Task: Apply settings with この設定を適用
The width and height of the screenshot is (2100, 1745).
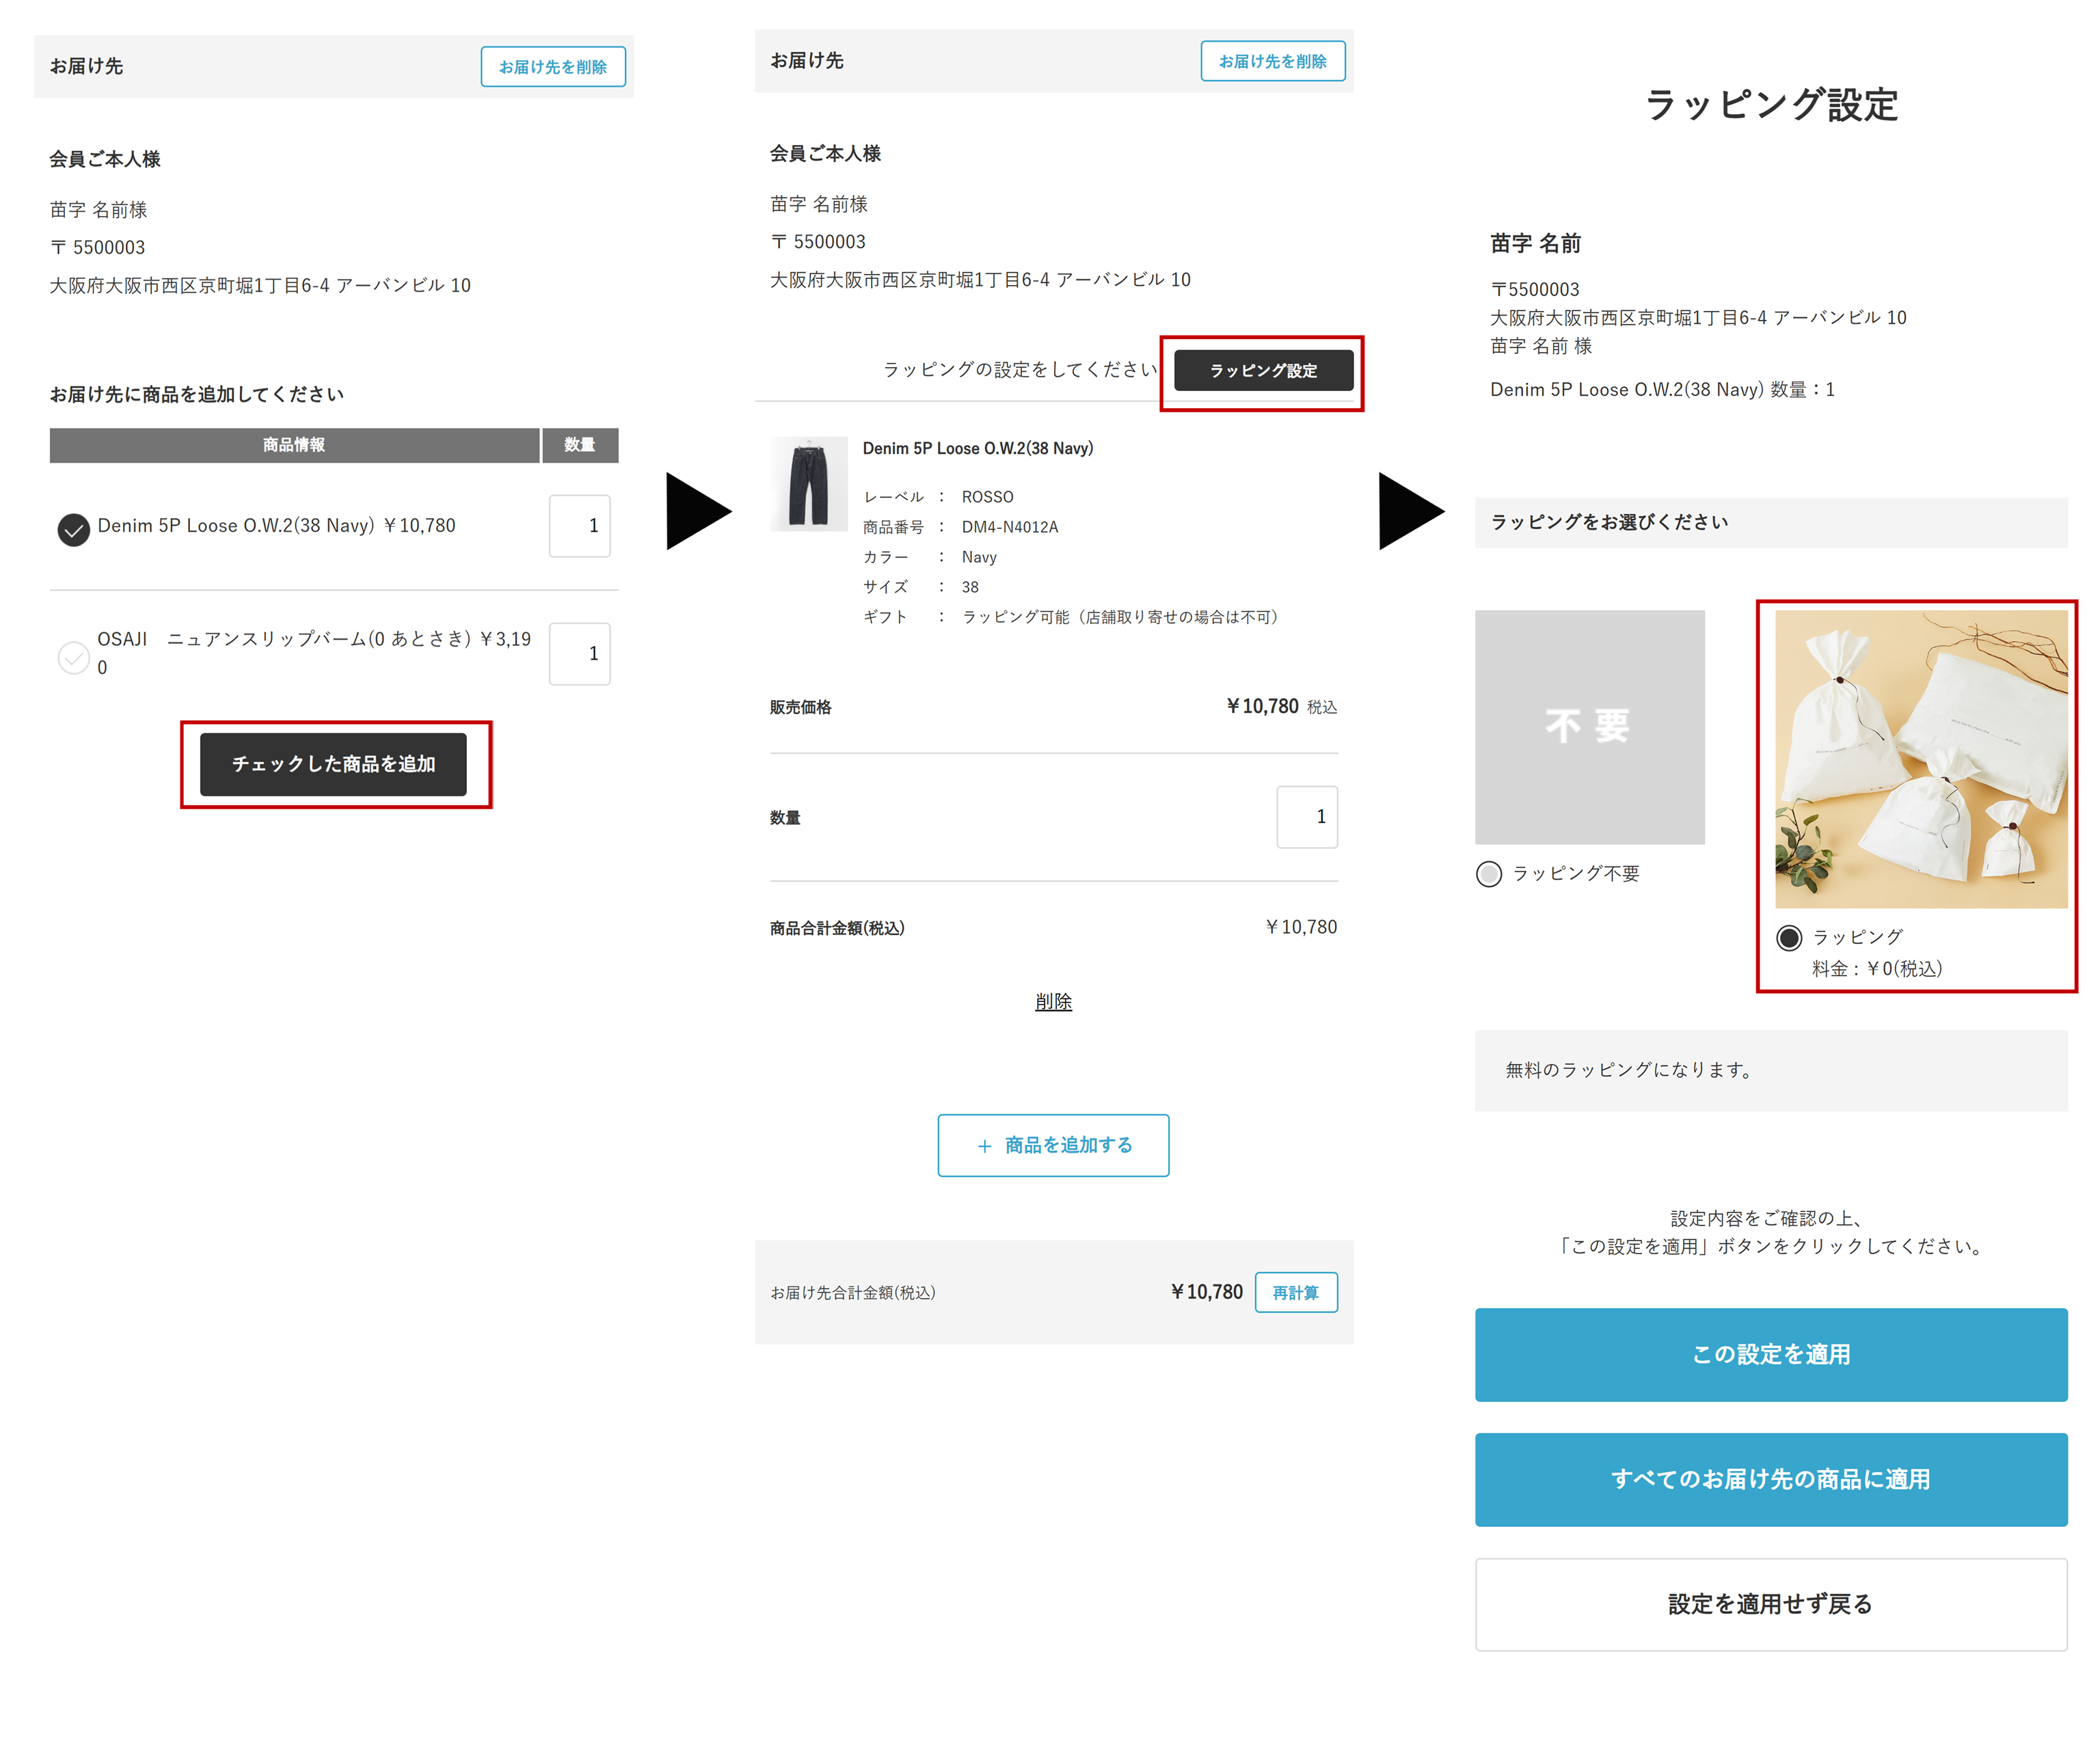Action: [x=1771, y=1354]
